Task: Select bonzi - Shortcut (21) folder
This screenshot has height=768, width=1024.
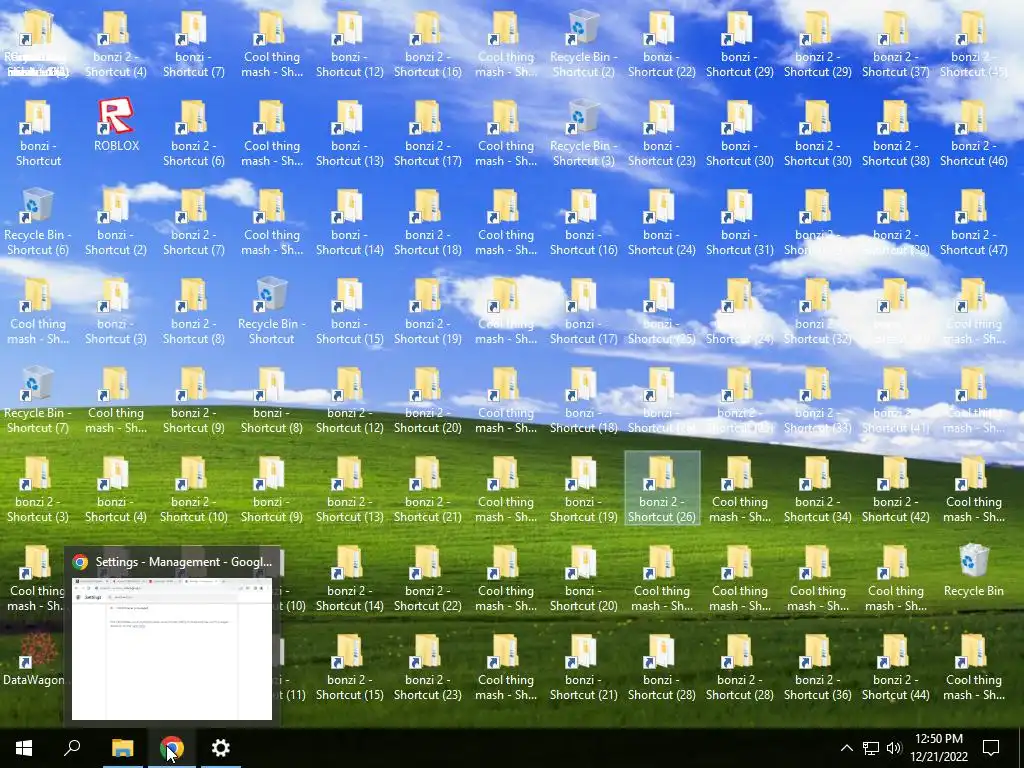Action: pos(584,667)
